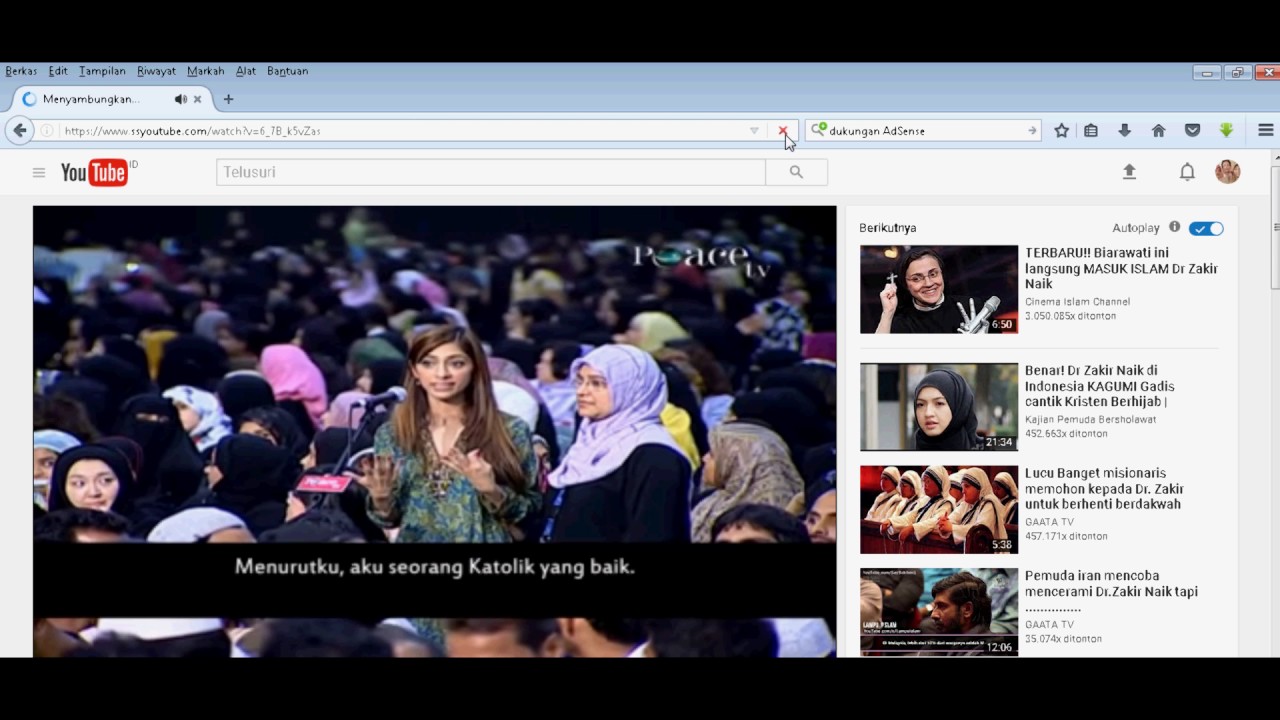Click the green download extension arrow
This screenshot has width=1280, height=720.
click(x=1226, y=130)
